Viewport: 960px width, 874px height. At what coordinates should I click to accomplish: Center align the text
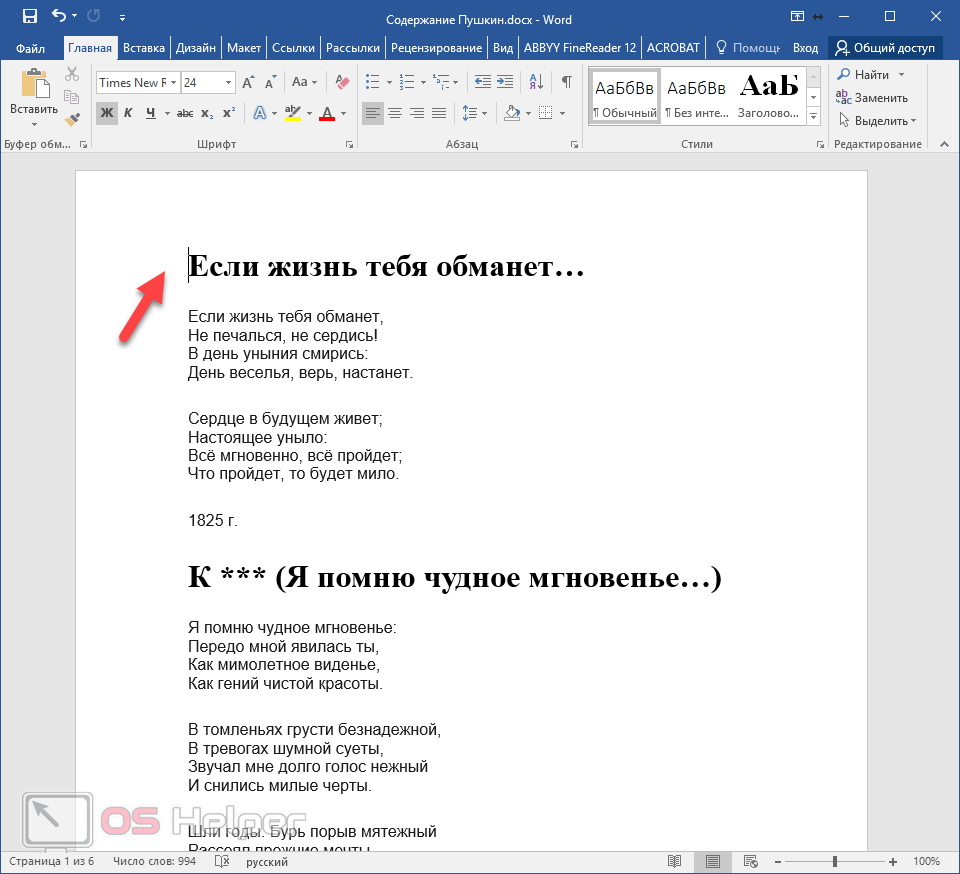click(394, 113)
